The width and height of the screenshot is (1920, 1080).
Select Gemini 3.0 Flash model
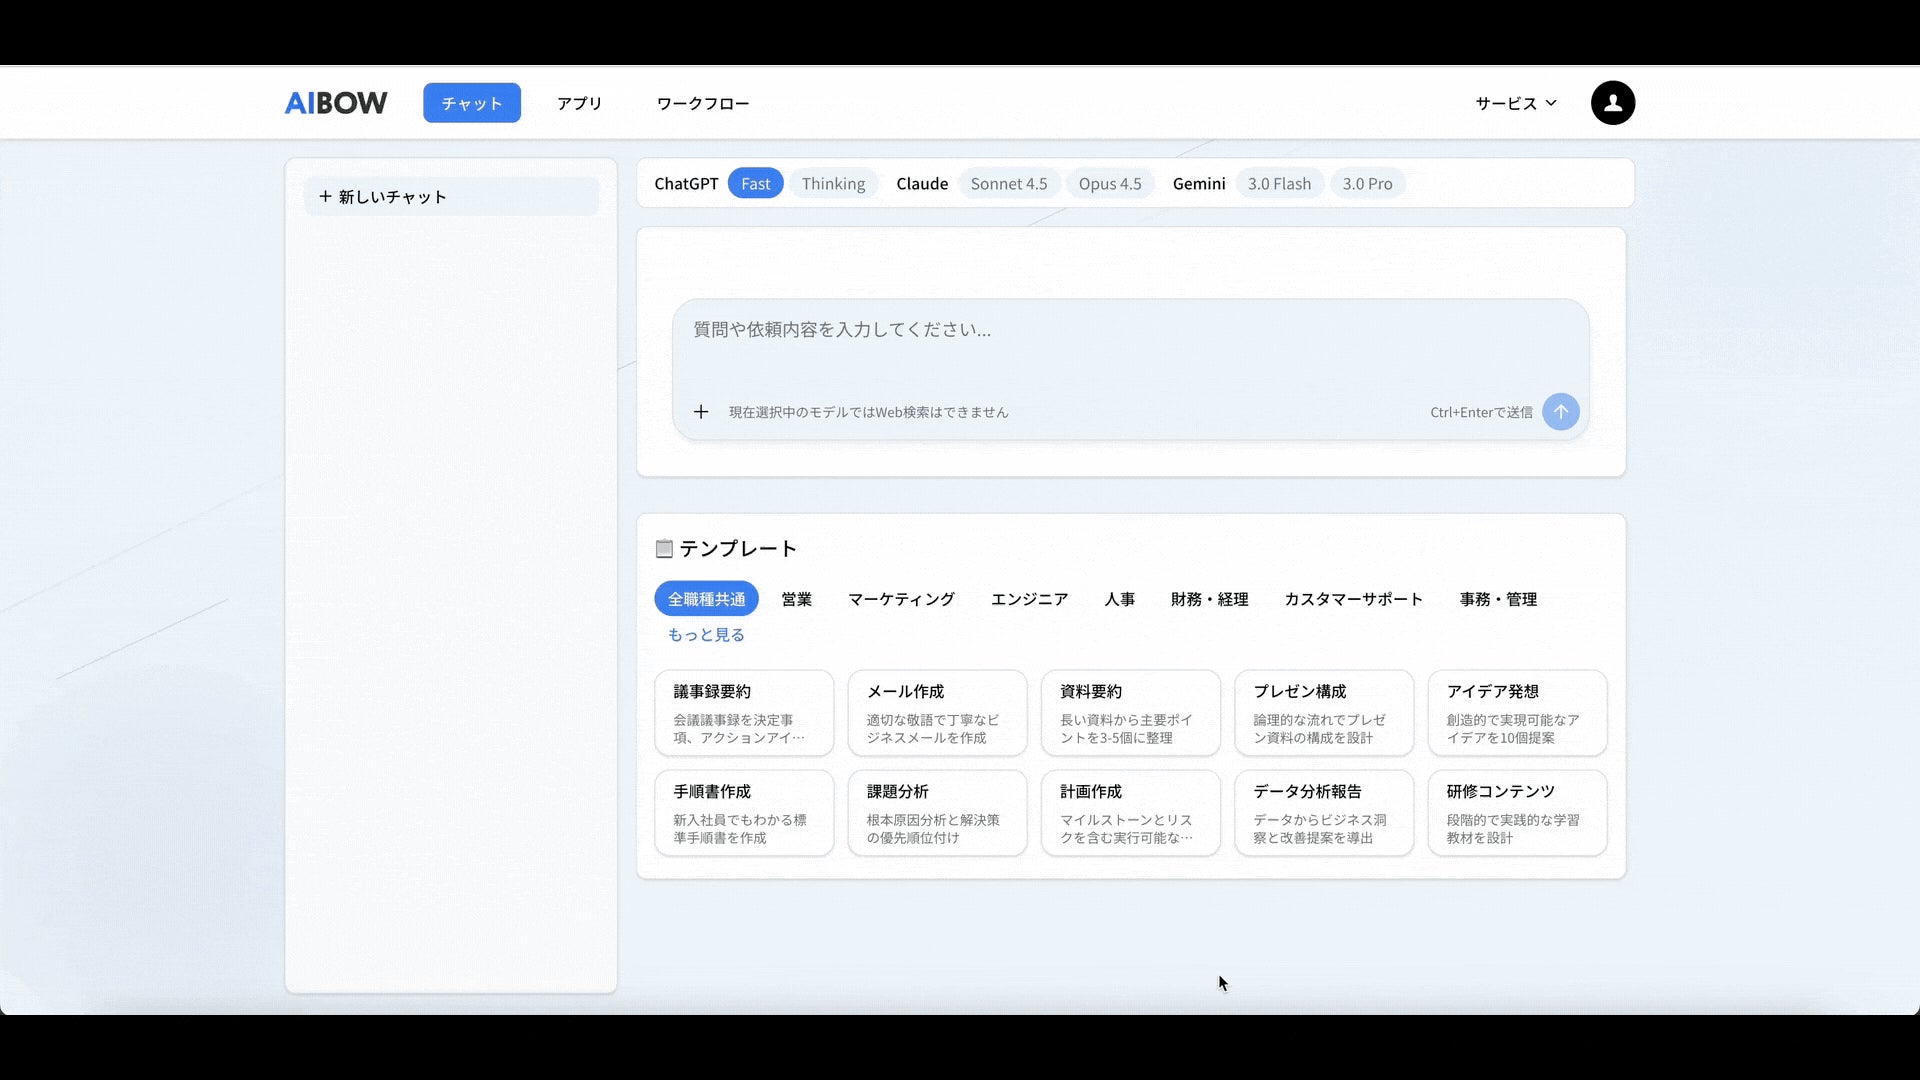pos(1278,184)
